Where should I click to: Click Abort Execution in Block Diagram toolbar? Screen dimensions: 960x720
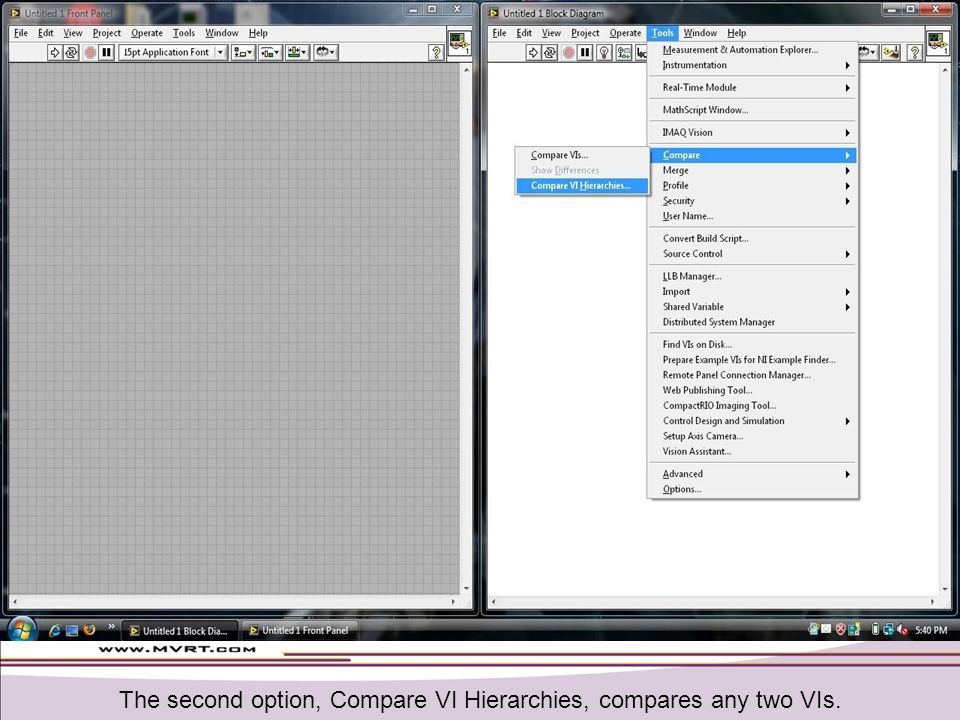pos(569,53)
